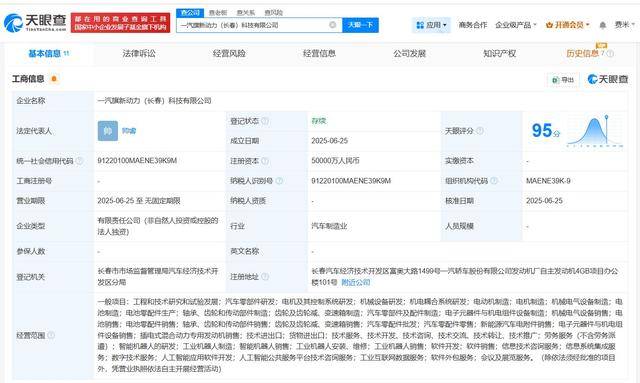Click the 营业期限 value text
The width and height of the screenshot is (640, 383).
[139, 201]
